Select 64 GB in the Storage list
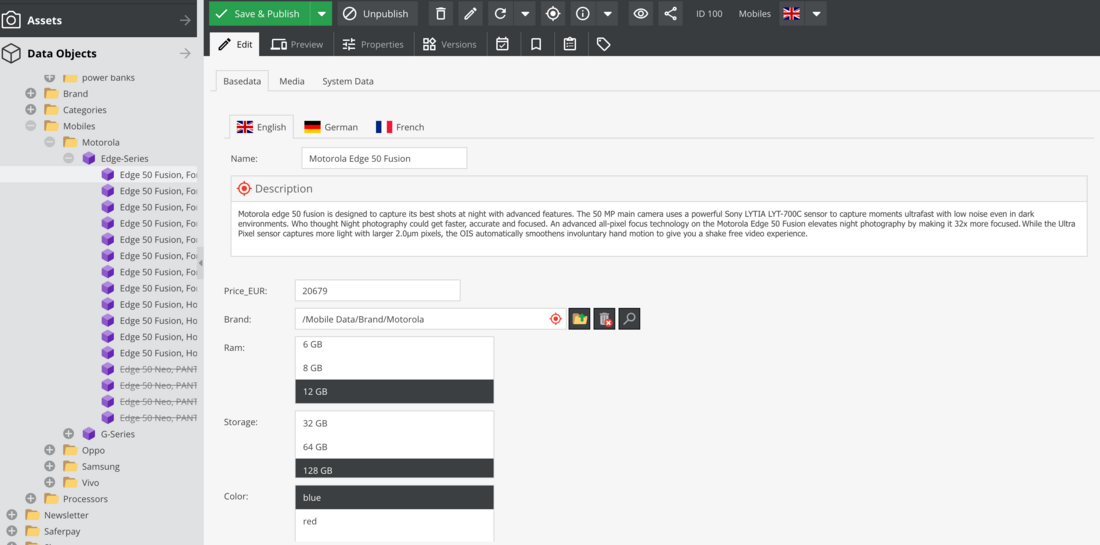This screenshot has width=1100, height=545. pos(394,447)
